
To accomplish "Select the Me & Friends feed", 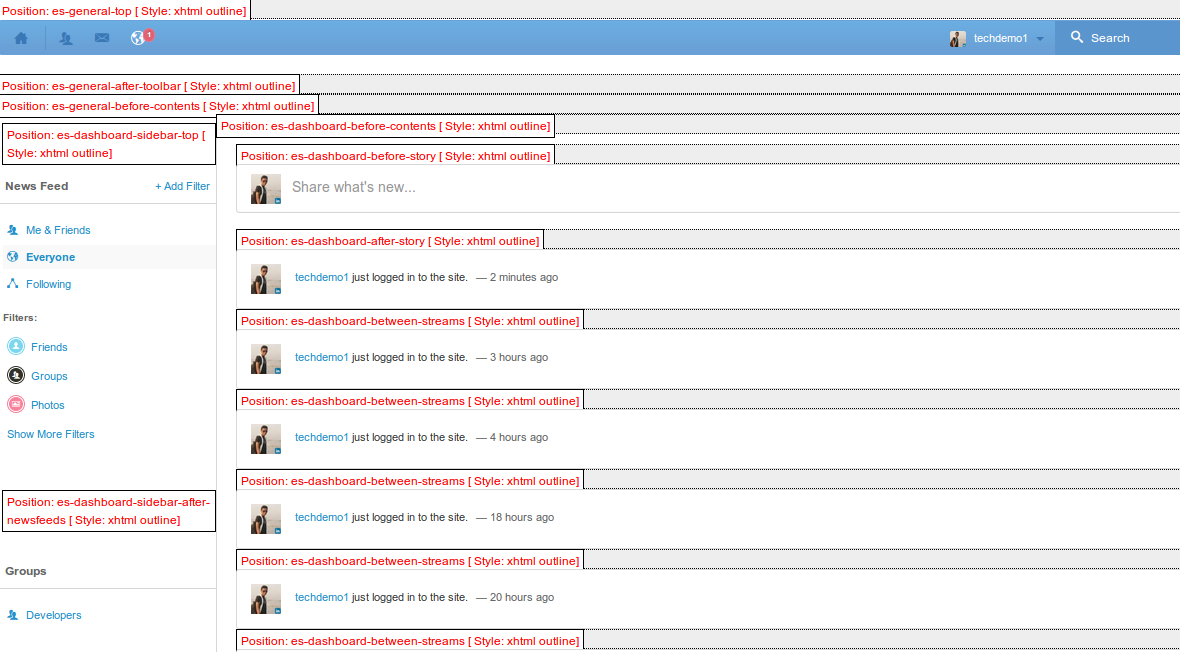I will pyautogui.click(x=58, y=230).
